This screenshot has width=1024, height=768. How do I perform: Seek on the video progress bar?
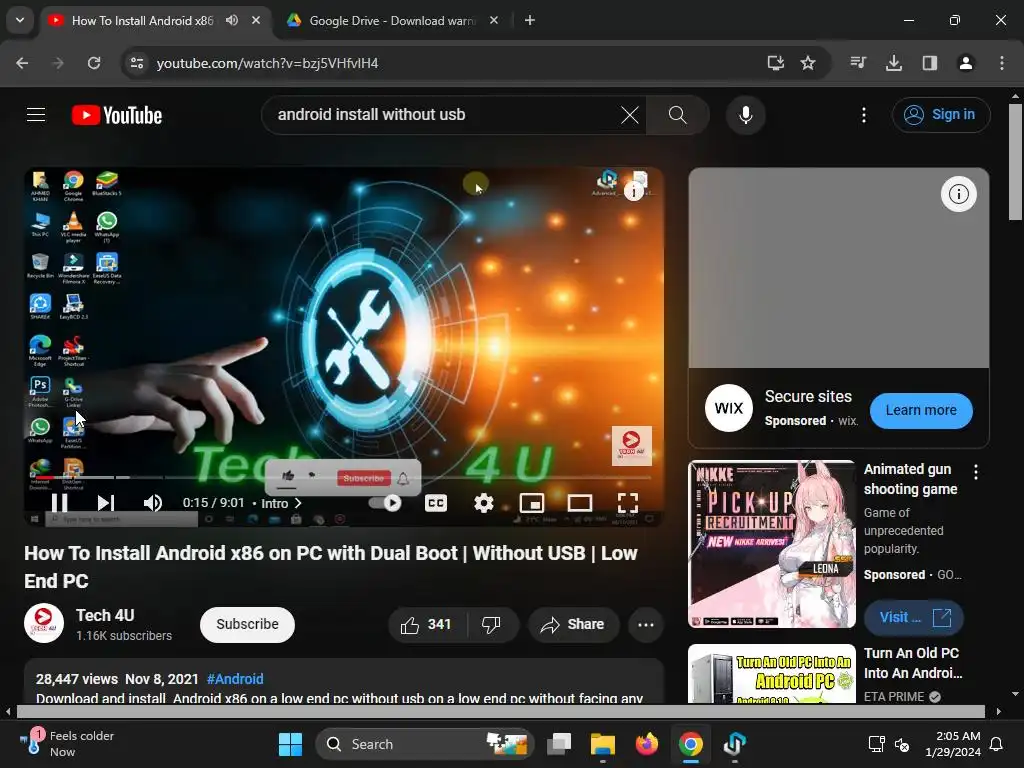pos(344,477)
